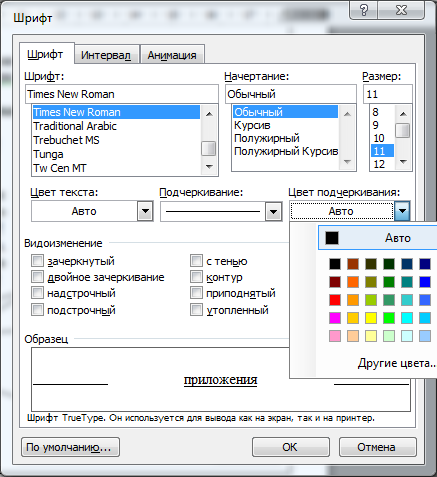Select the orange swatch in second row
The width and height of the screenshot is (437, 477).
(x=353, y=282)
